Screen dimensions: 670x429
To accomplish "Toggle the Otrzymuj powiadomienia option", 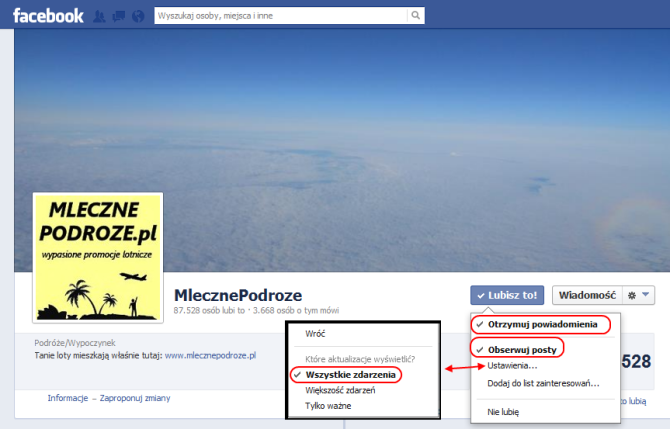I will (542, 324).
